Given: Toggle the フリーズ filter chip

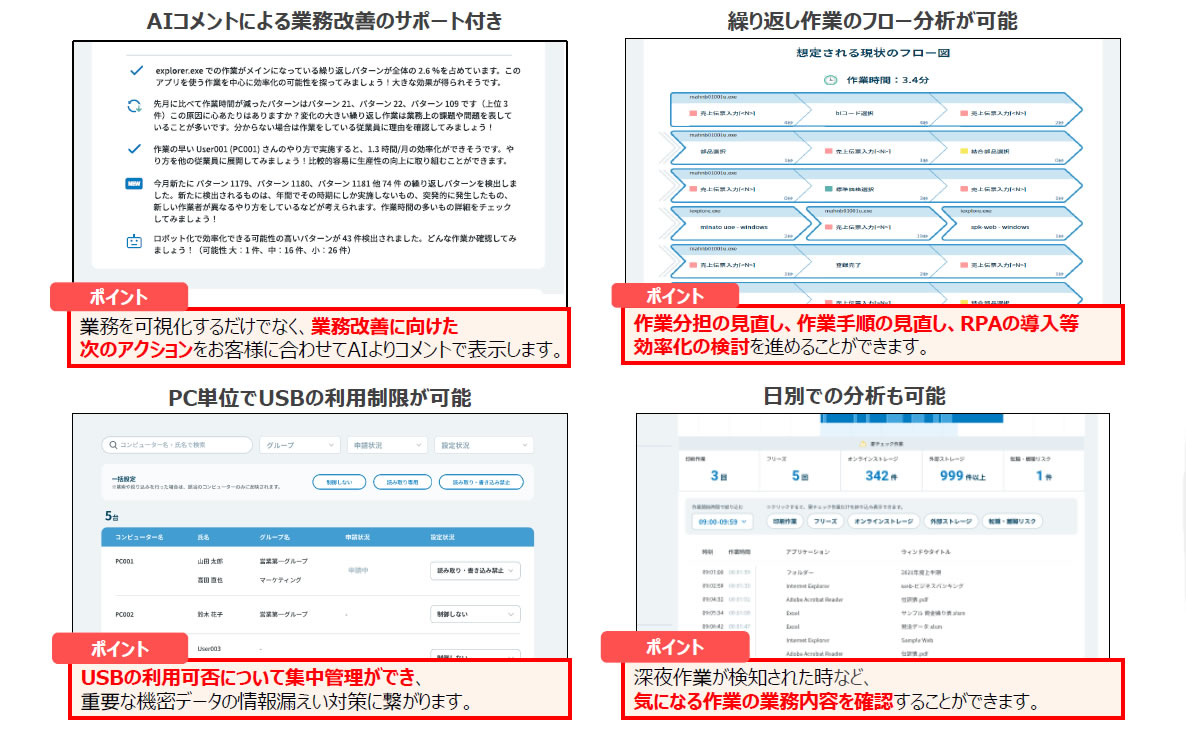Looking at the screenshot, I should (x=824, y=522).
